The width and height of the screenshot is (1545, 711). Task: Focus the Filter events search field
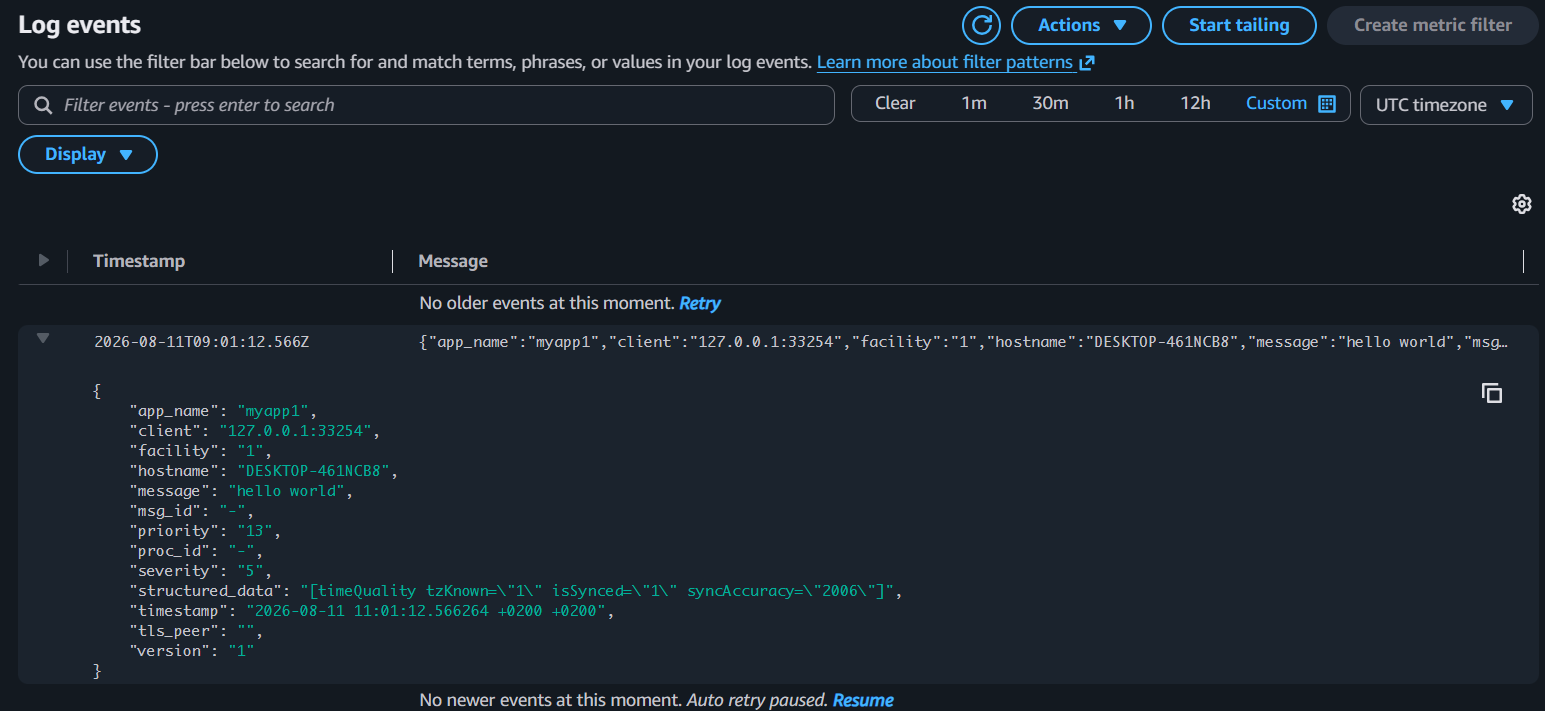click(x=426, y=105)
